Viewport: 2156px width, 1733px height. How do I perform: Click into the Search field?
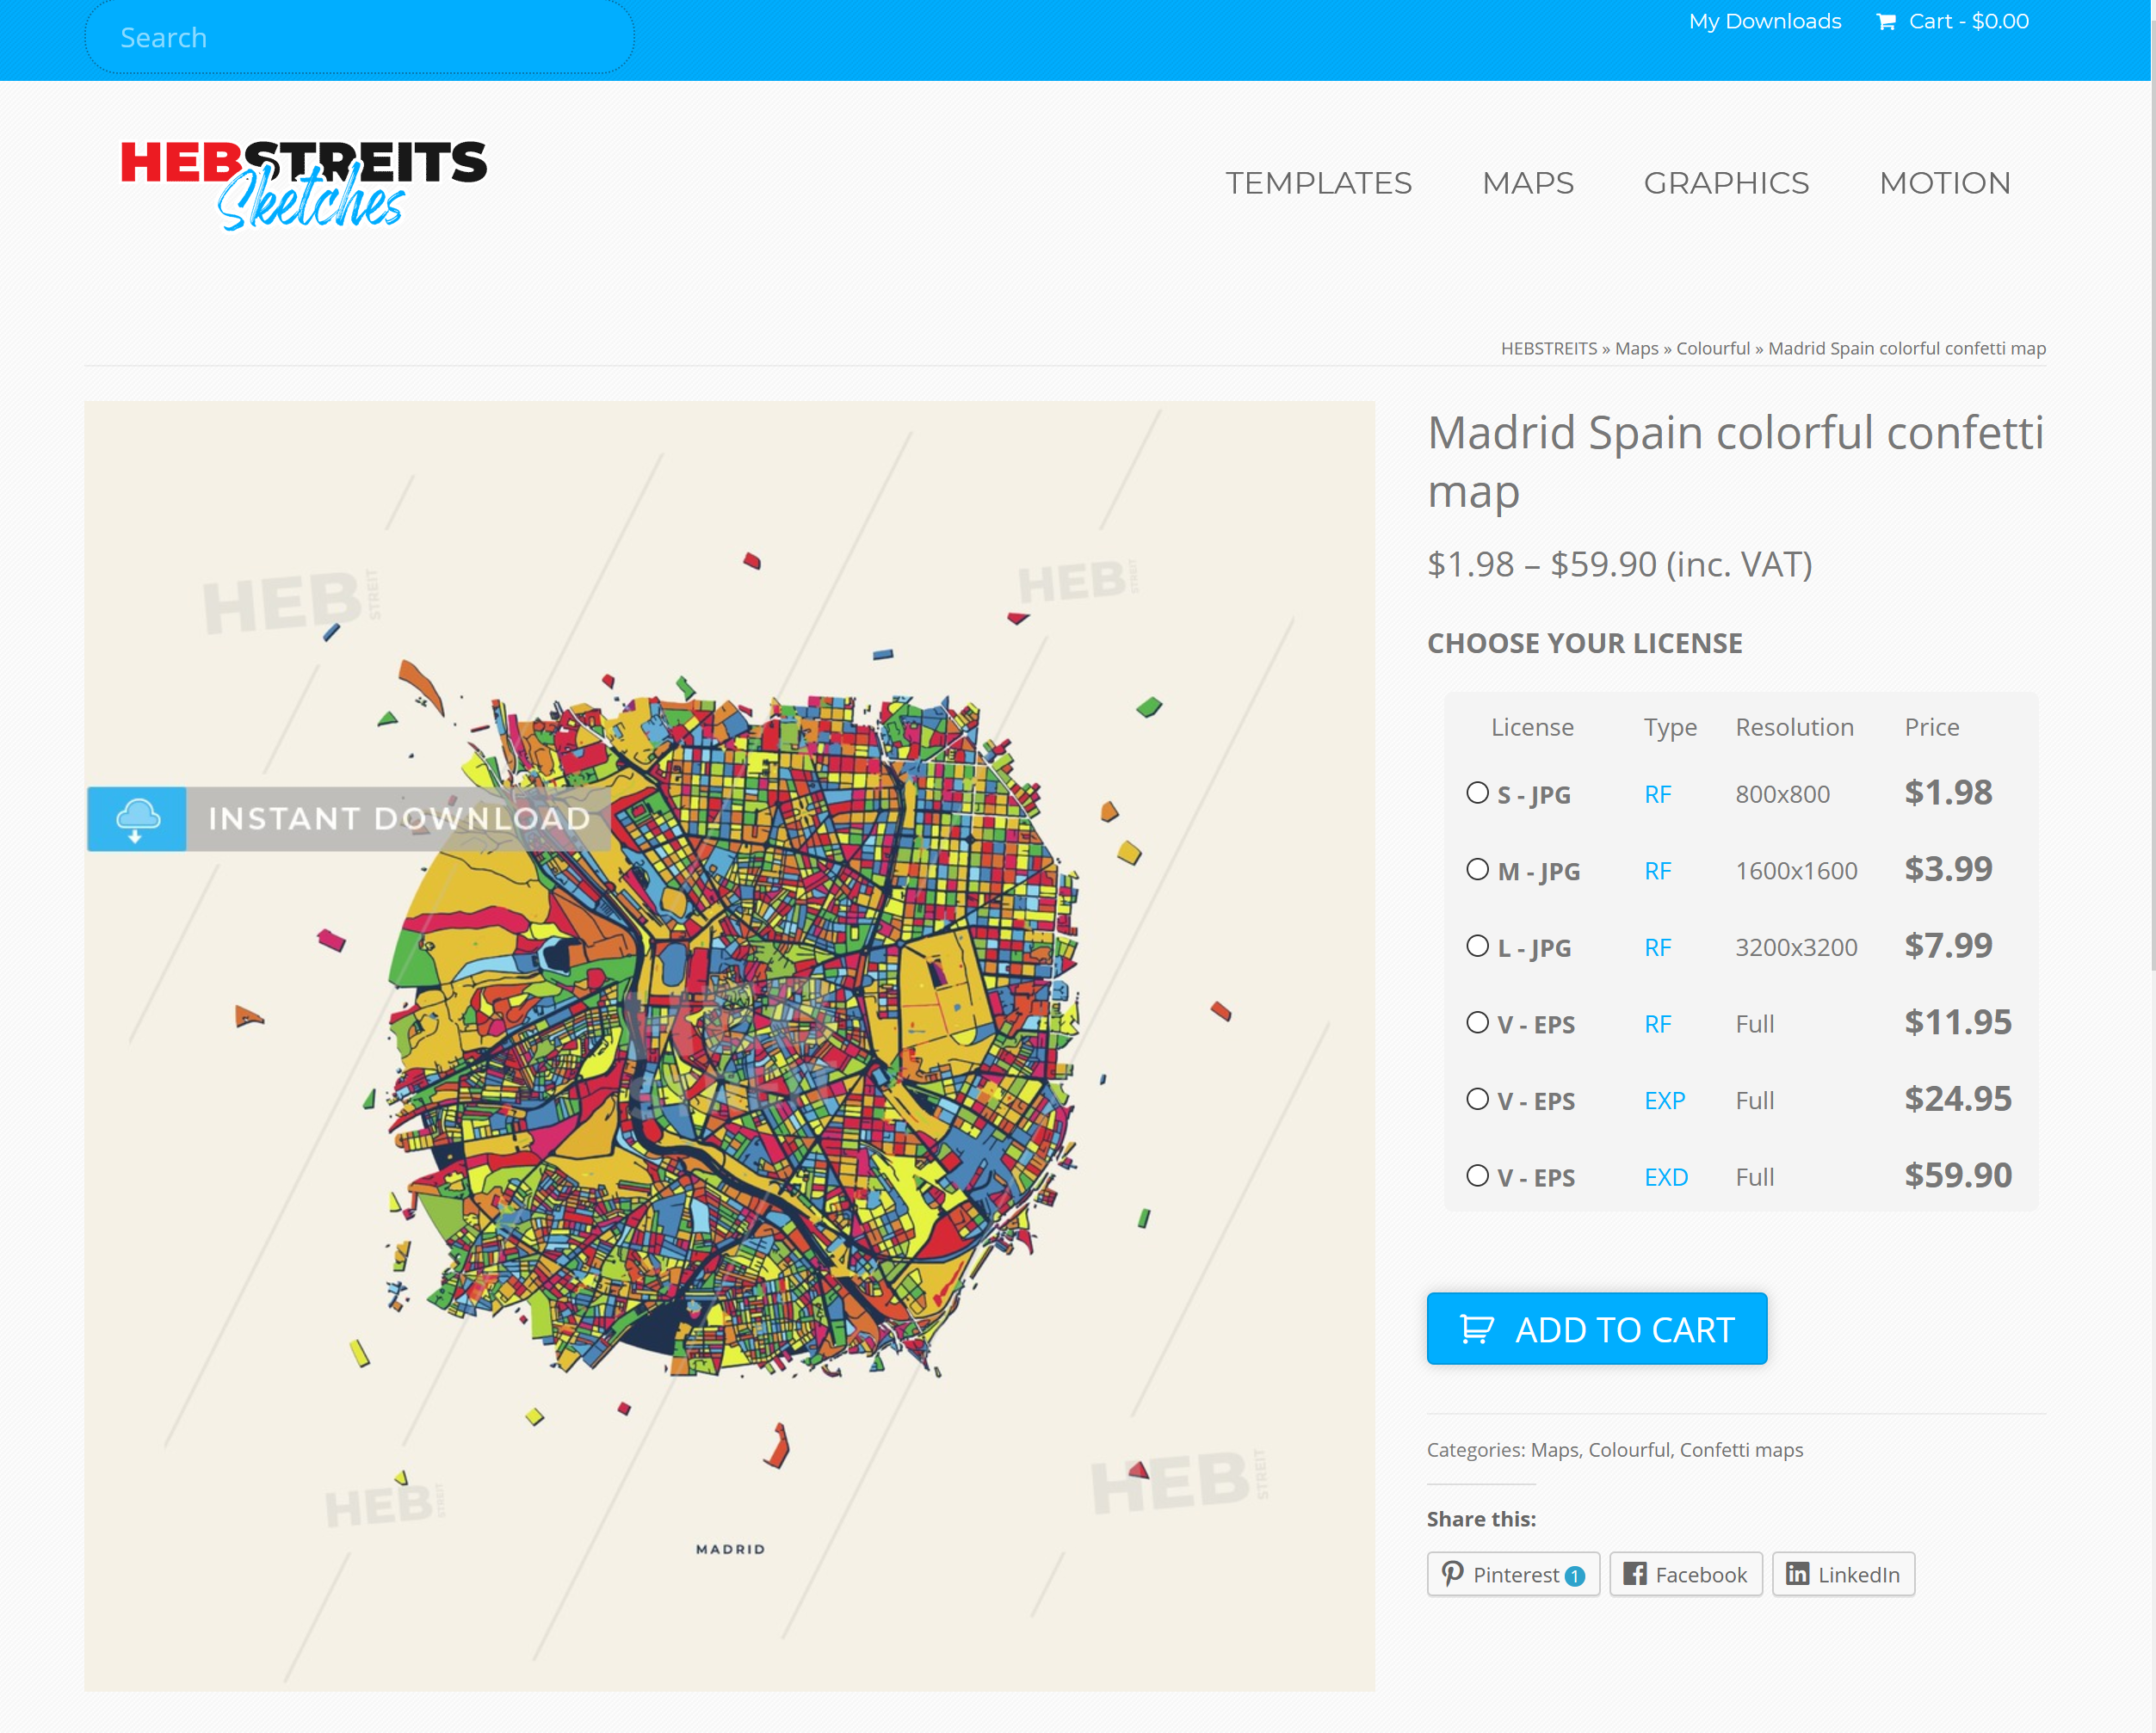[360, 38]
